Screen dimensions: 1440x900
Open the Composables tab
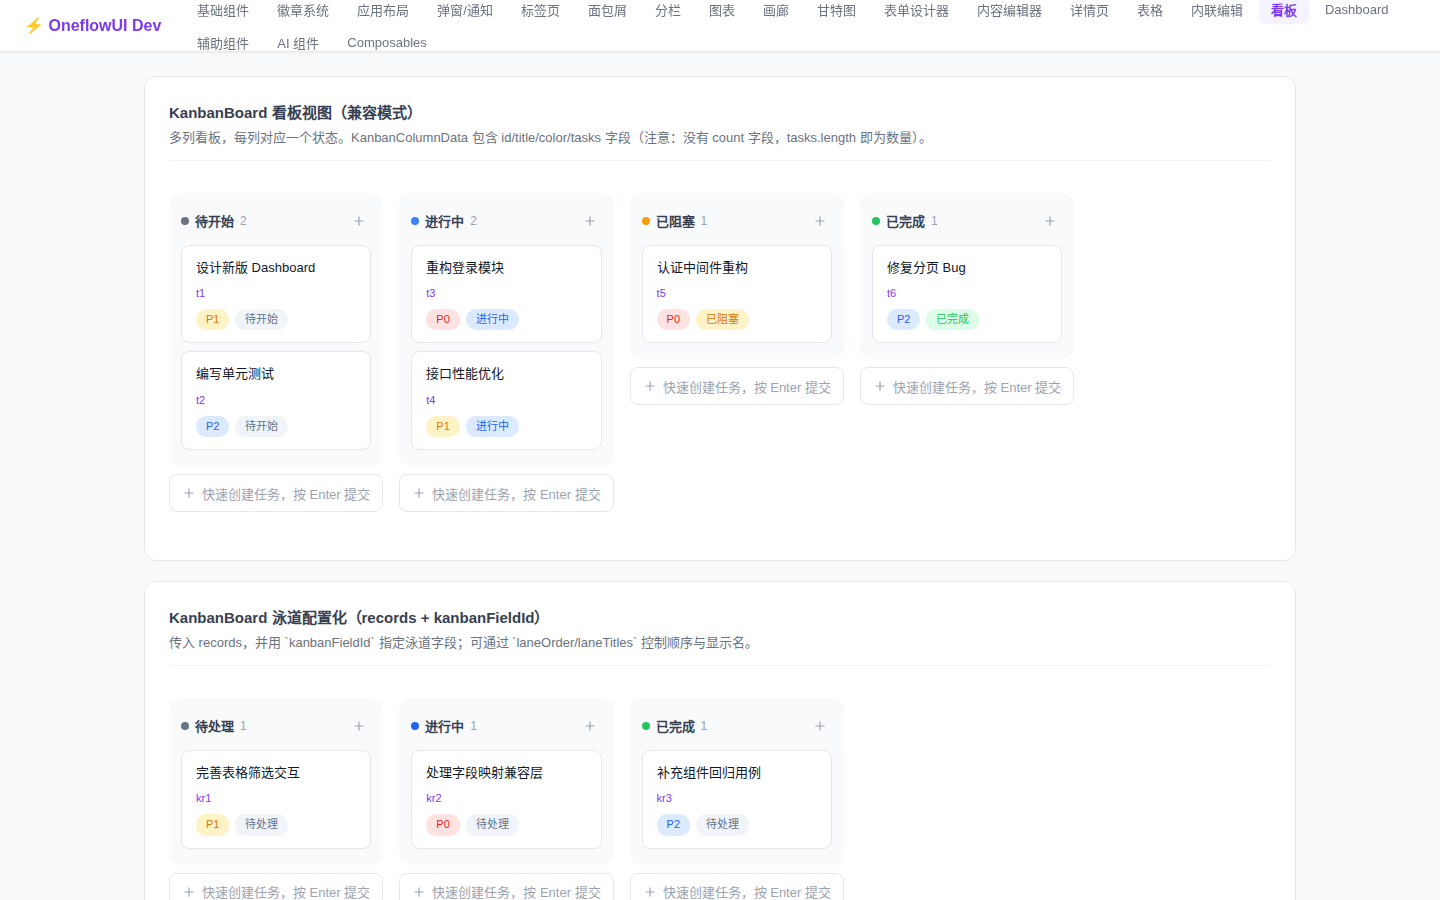(x=387, y=43)
